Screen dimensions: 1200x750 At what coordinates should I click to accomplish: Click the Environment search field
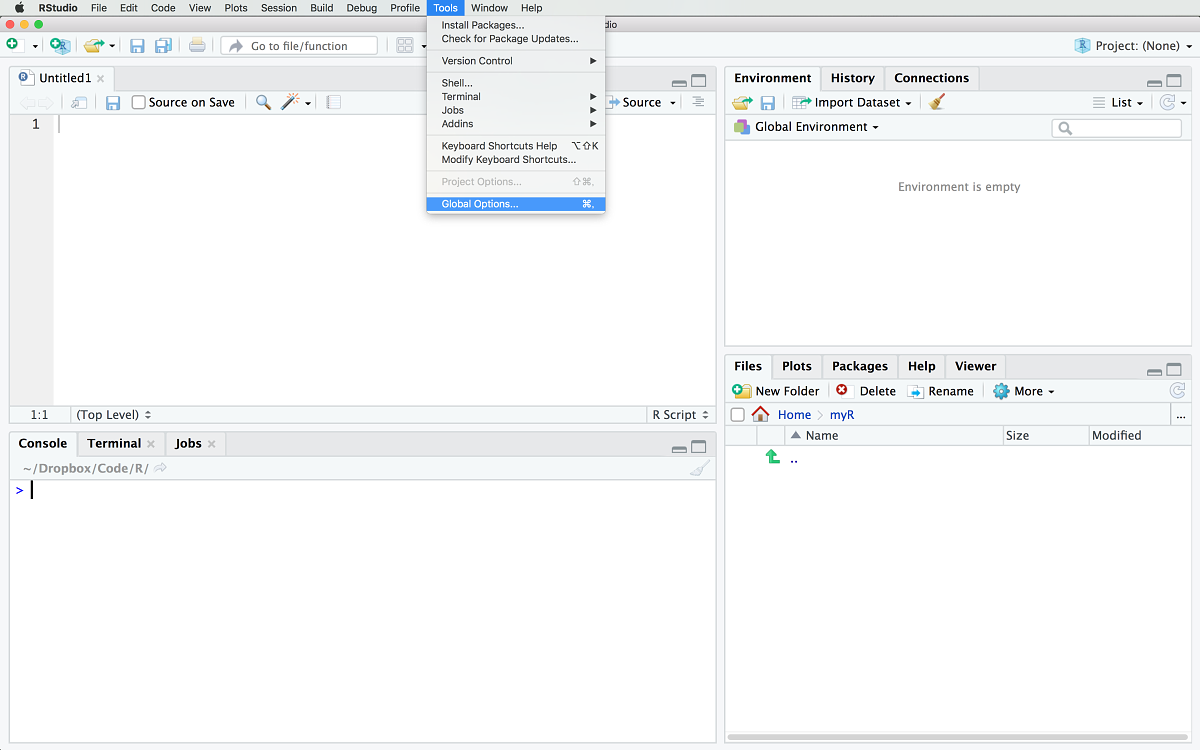click(x=1116, y=128)
